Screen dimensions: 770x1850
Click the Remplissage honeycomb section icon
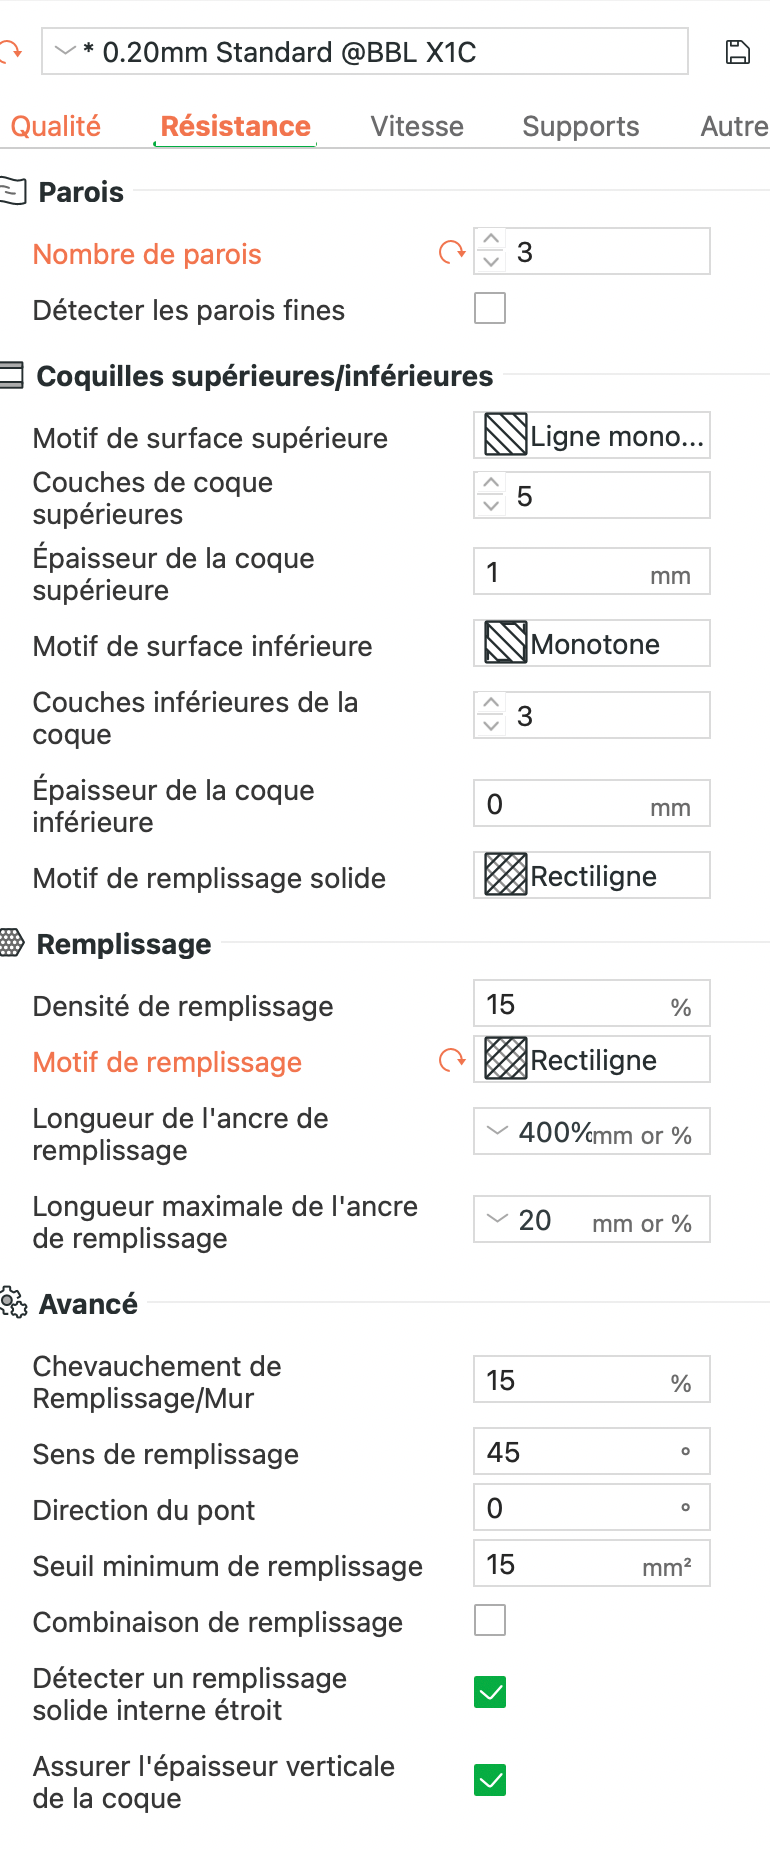point(12,942)
